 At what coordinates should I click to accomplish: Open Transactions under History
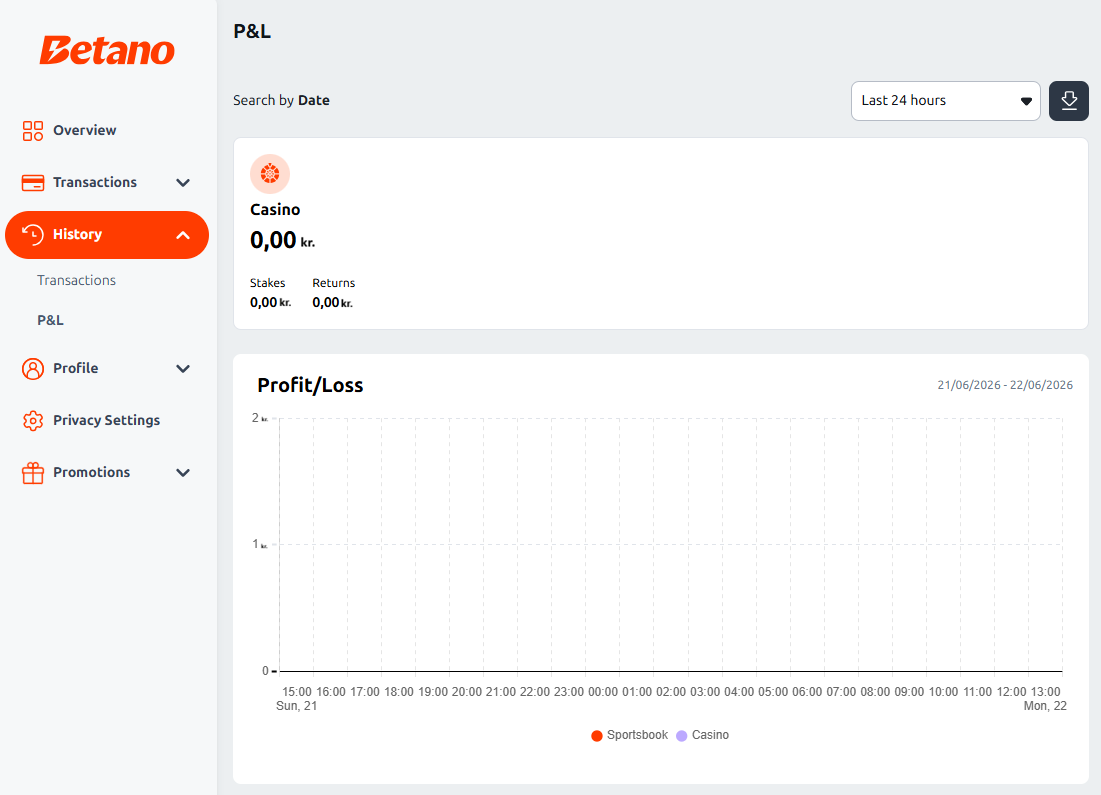click(77, 280)
